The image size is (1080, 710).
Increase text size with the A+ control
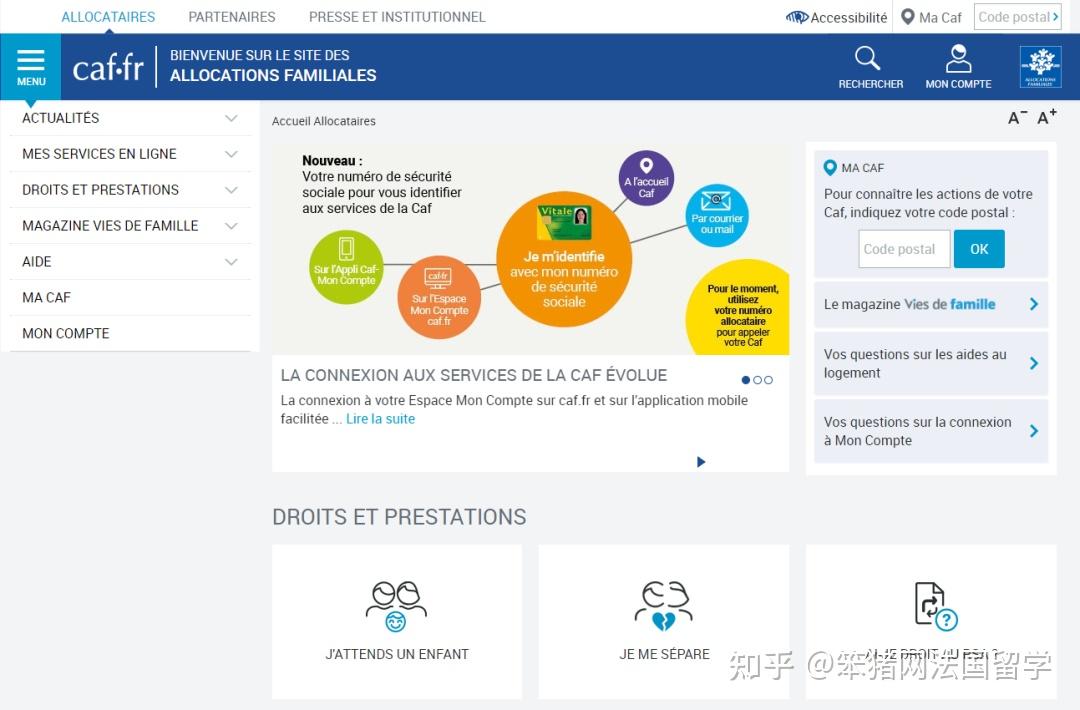coord(1046,117)
